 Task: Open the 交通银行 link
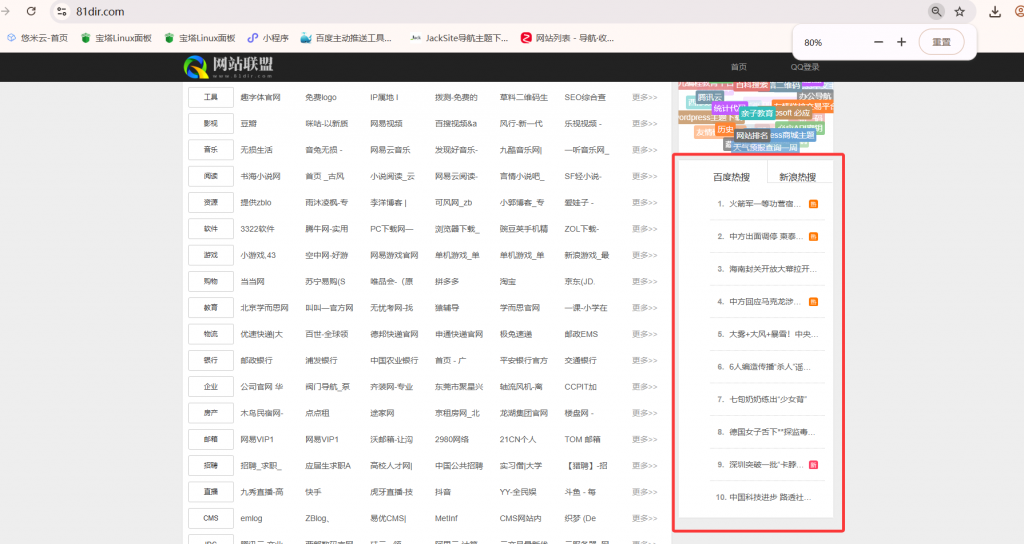[x=580, y=360]
